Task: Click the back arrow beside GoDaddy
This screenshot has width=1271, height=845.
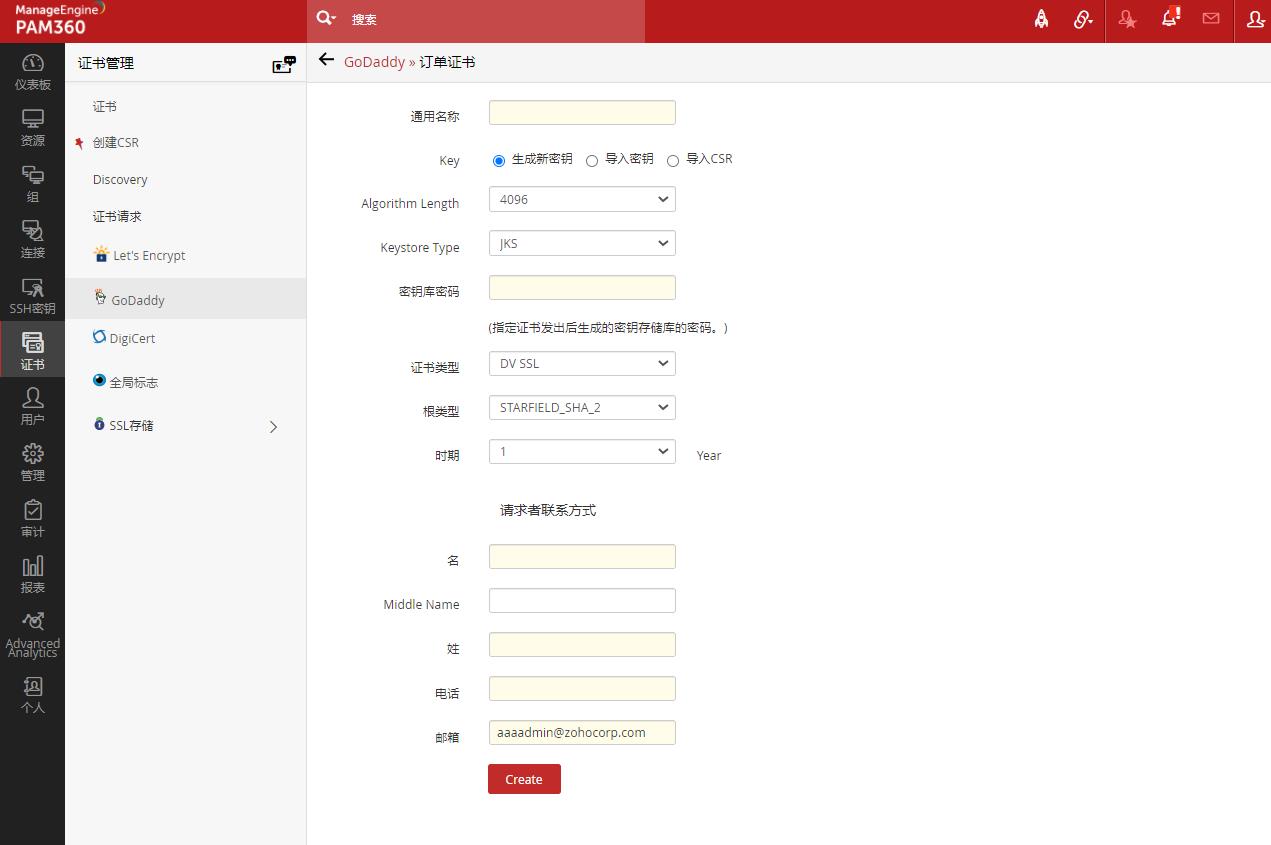Action: click(x=326, y=60)
